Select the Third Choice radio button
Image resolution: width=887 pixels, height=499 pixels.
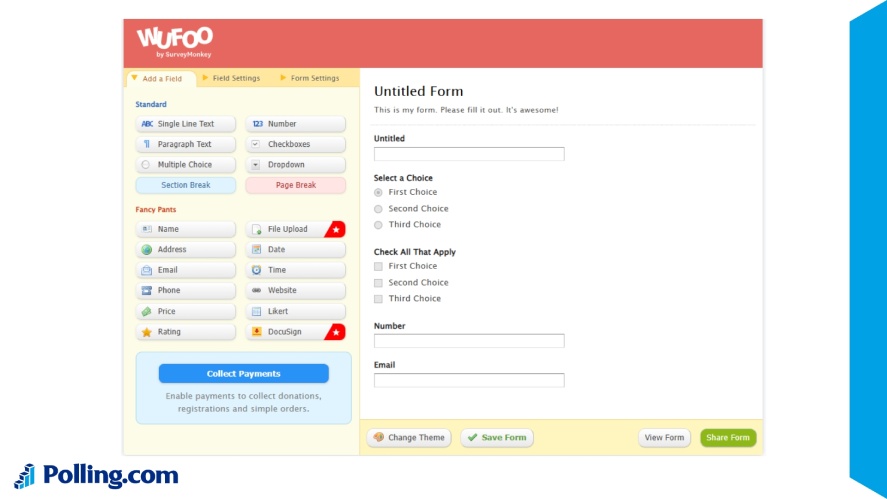tap(378, 225)
